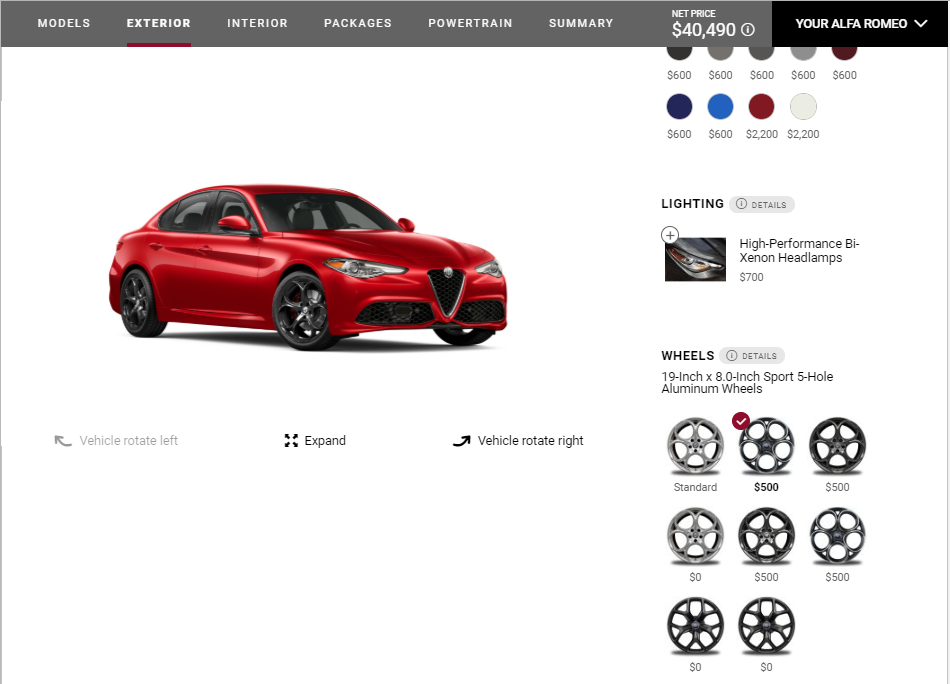Expand the vehicle image view

[x=315, y=440]
